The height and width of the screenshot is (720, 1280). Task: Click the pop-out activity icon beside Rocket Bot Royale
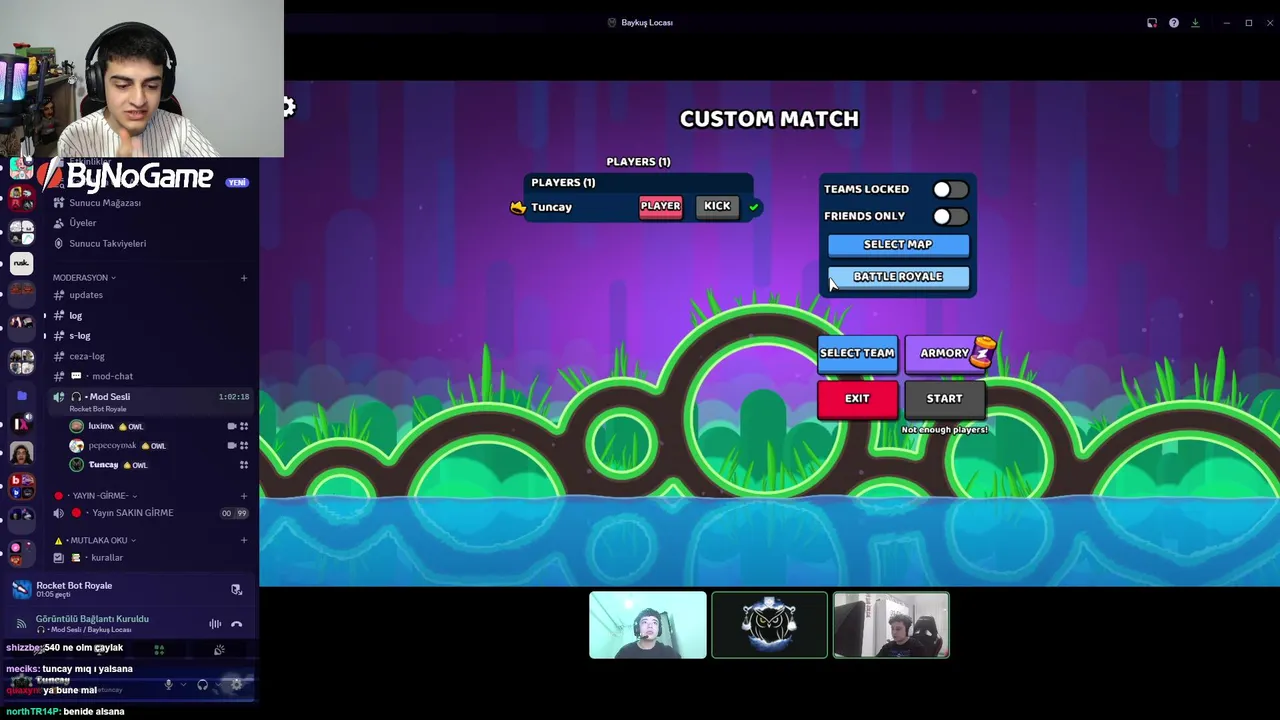[x=236, y=589]
